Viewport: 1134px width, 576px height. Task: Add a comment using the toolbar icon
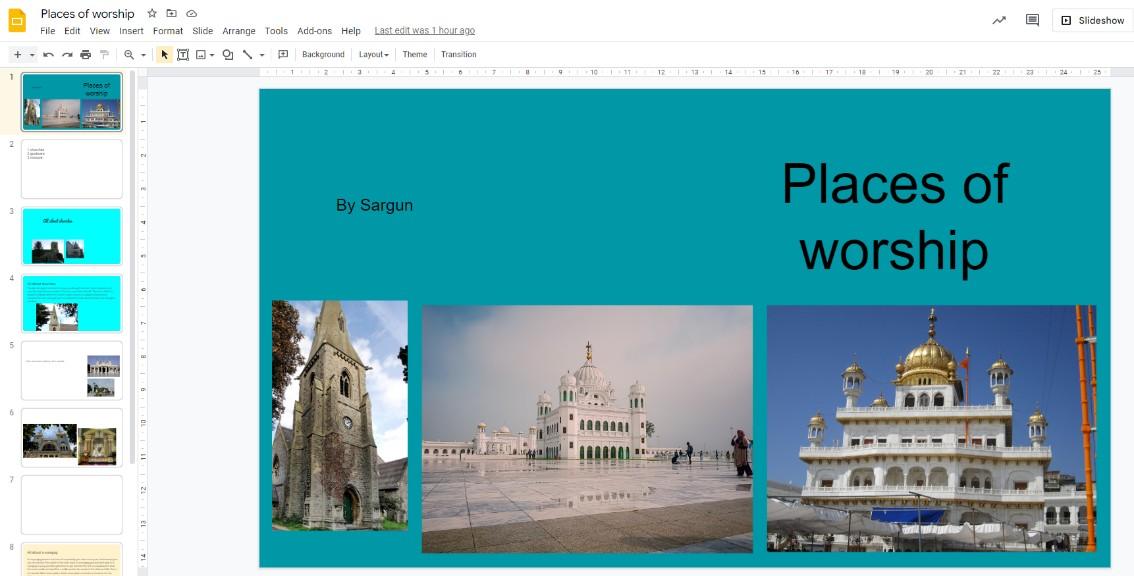(x=283, y=55)
